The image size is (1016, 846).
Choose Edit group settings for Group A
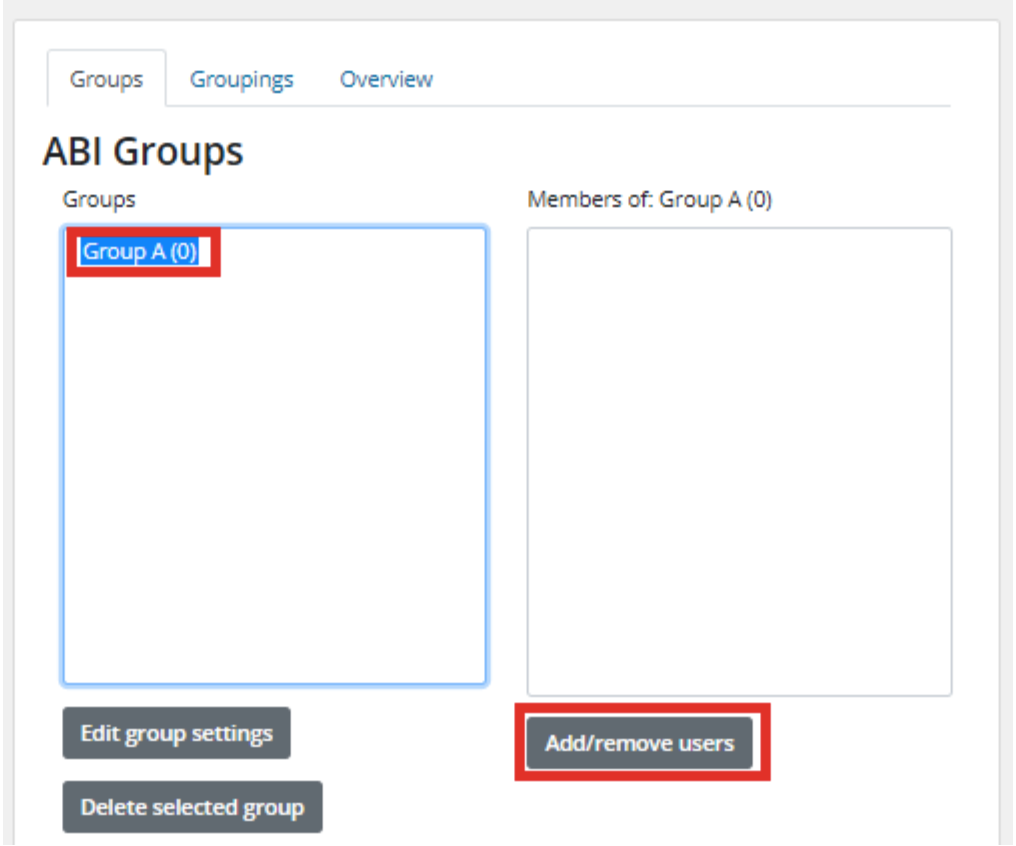pos(176,733)
